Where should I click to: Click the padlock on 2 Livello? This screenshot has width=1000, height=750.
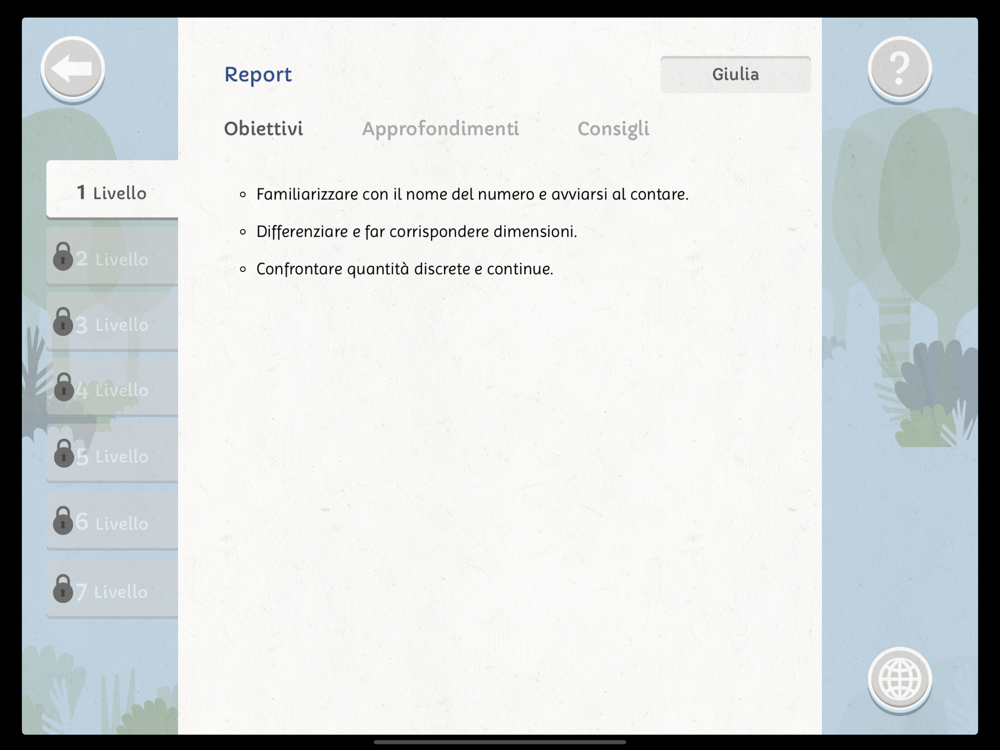tap(62, 256)
